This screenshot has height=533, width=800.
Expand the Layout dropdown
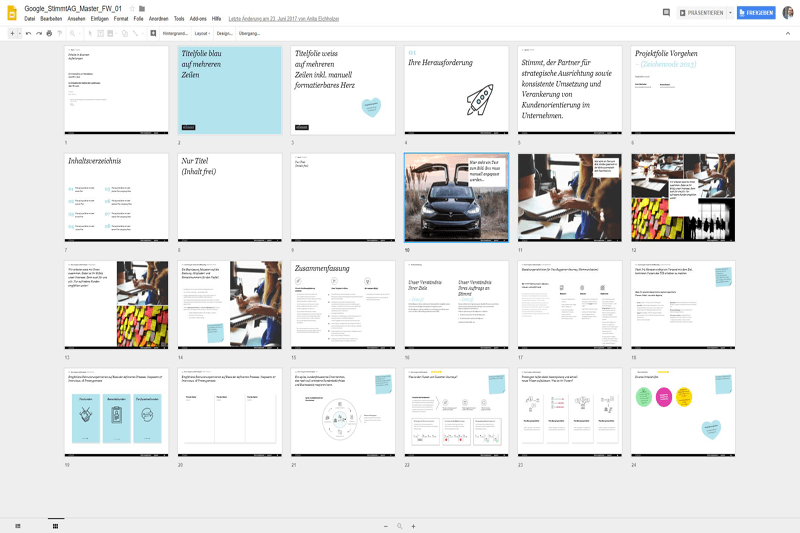pyautogui.click(x=202, y=34)
